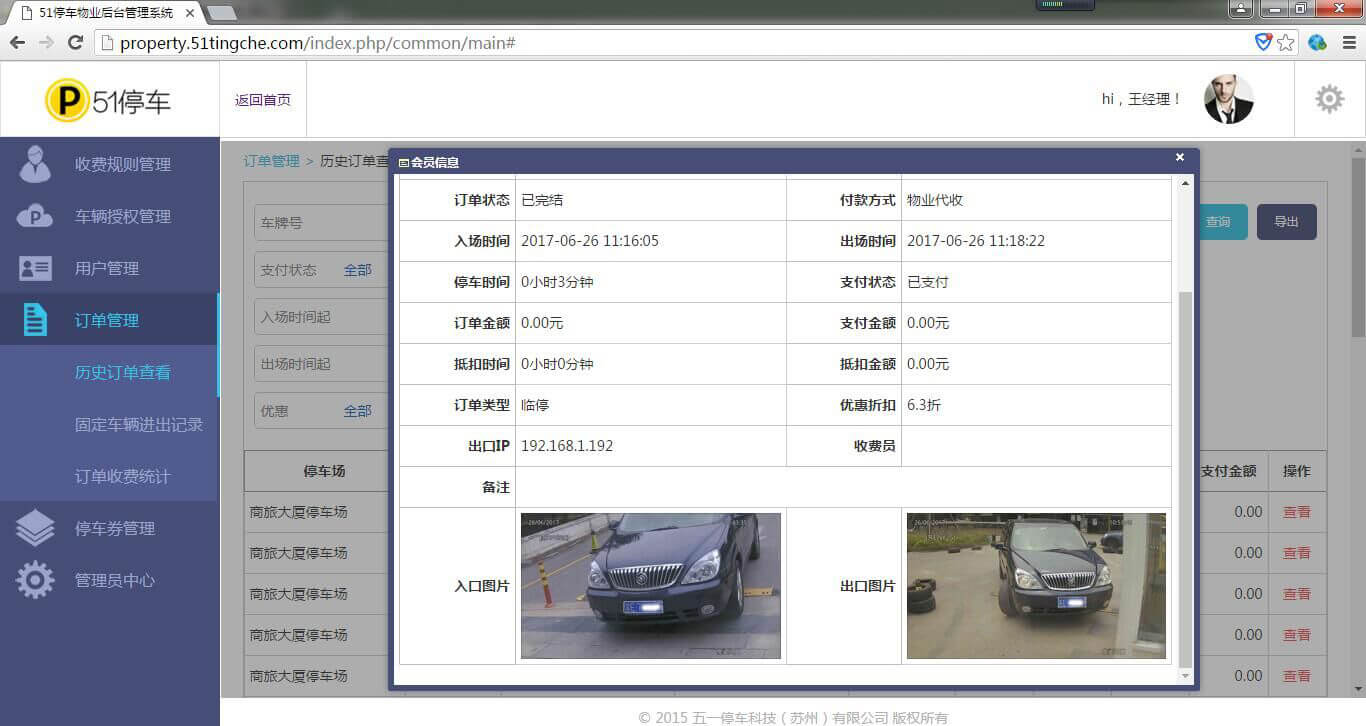This screenshot has height=726, width=1366.
Task: Bookmark this page with star icon
Action: click(x=1286, y=43)
